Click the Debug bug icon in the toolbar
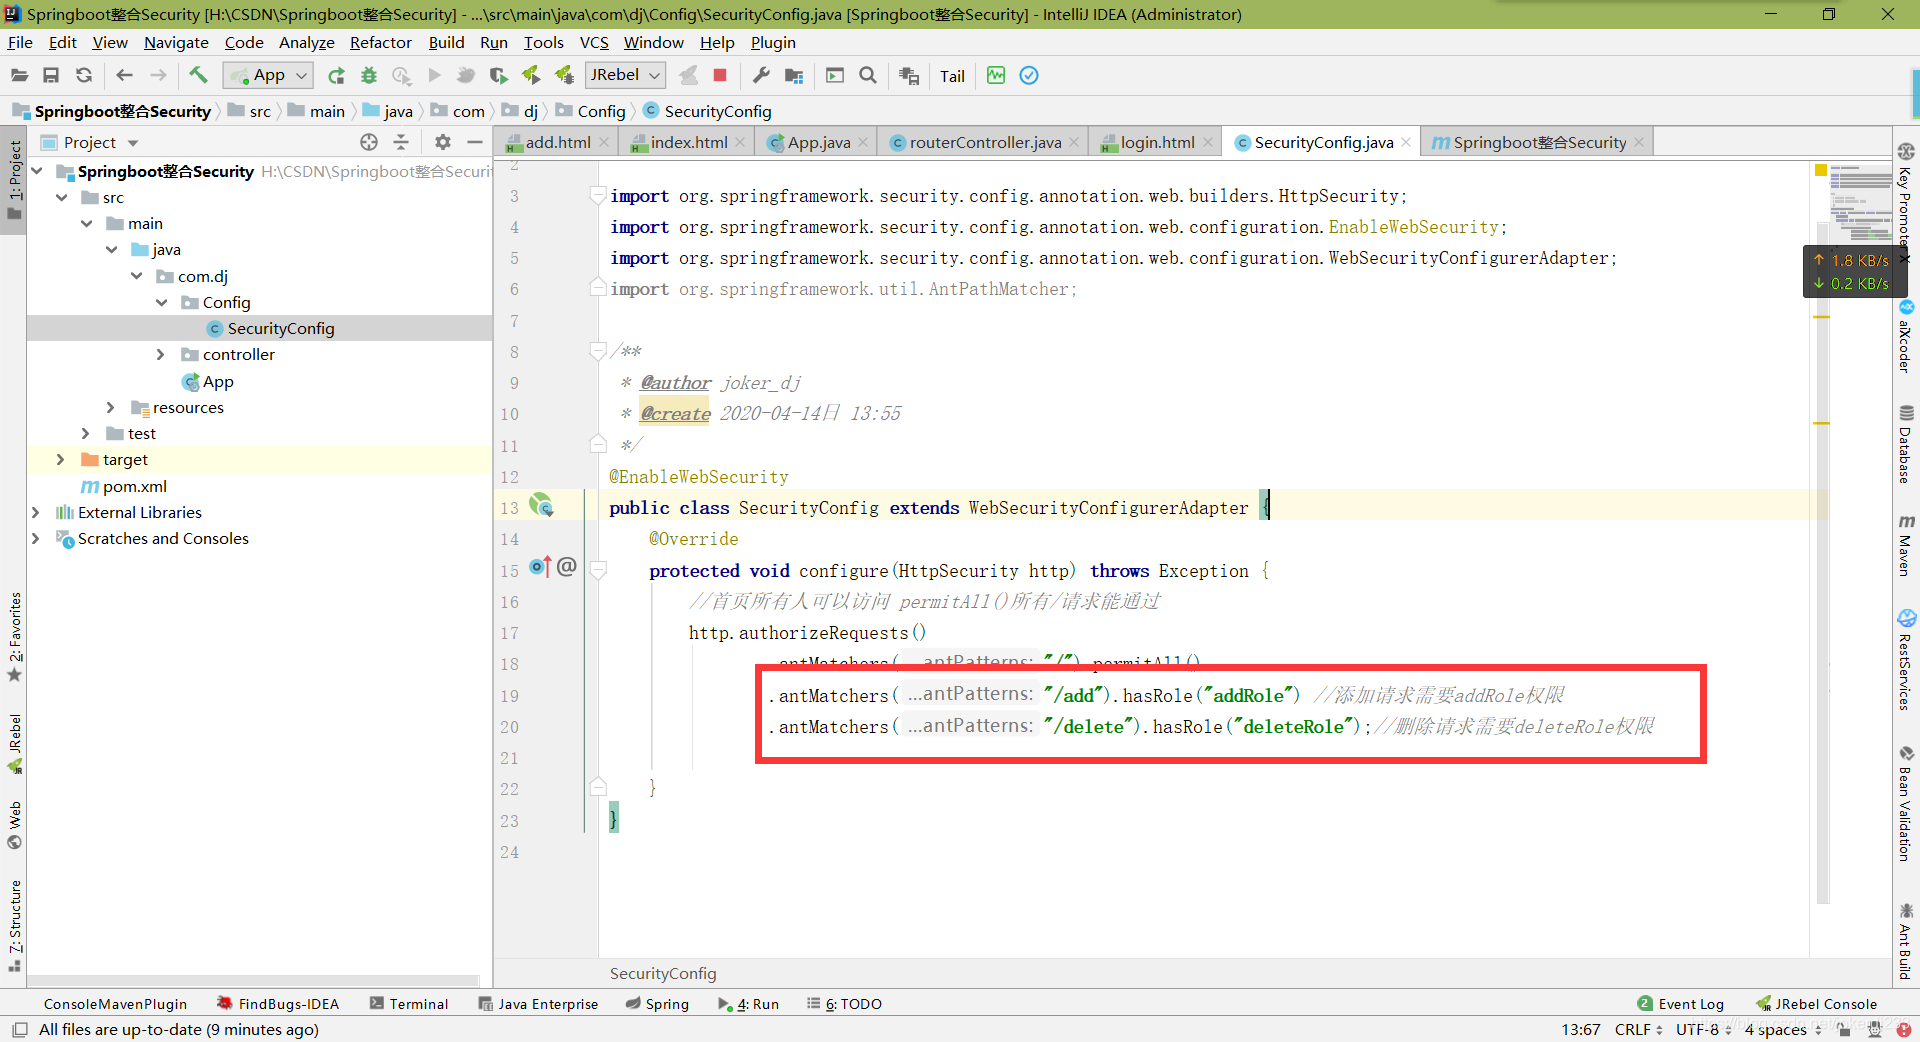The image size is (1920, 1042). pos(369,75)
